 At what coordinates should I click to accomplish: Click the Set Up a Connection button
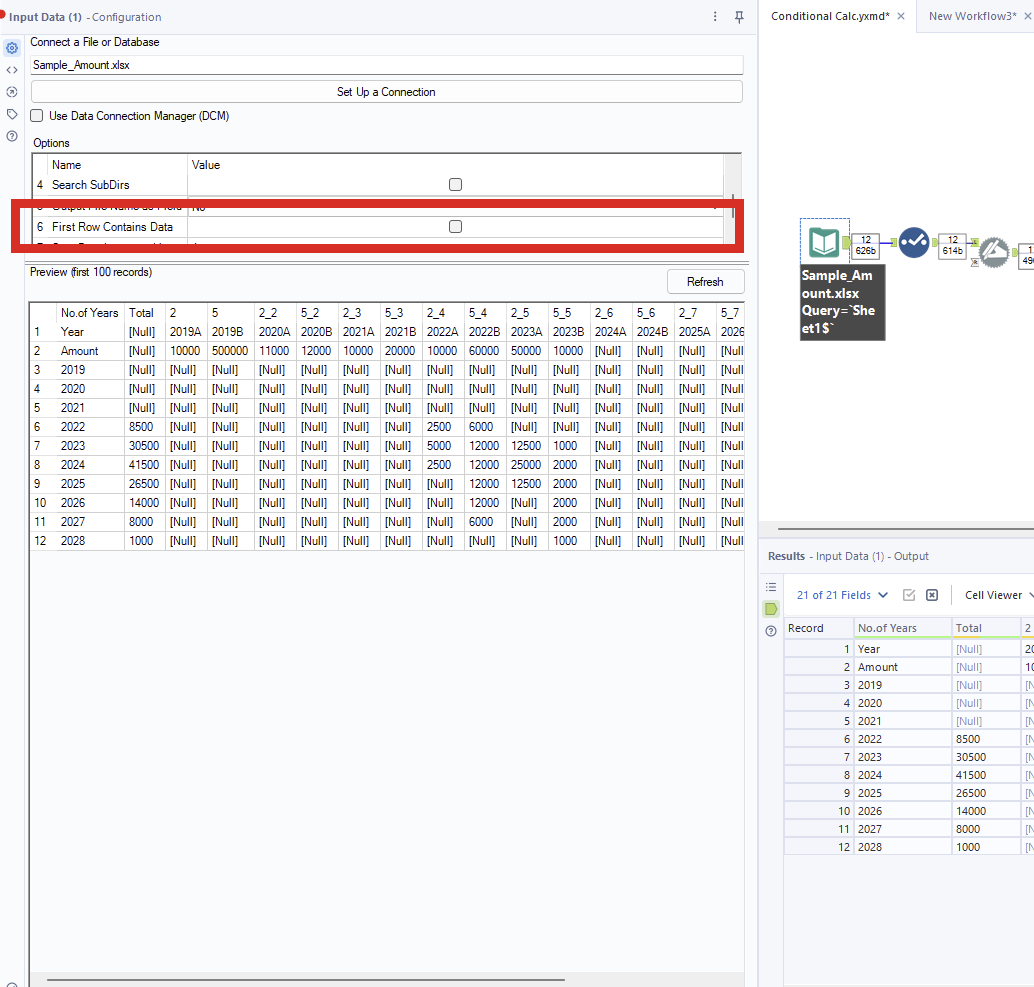point(386,92)
